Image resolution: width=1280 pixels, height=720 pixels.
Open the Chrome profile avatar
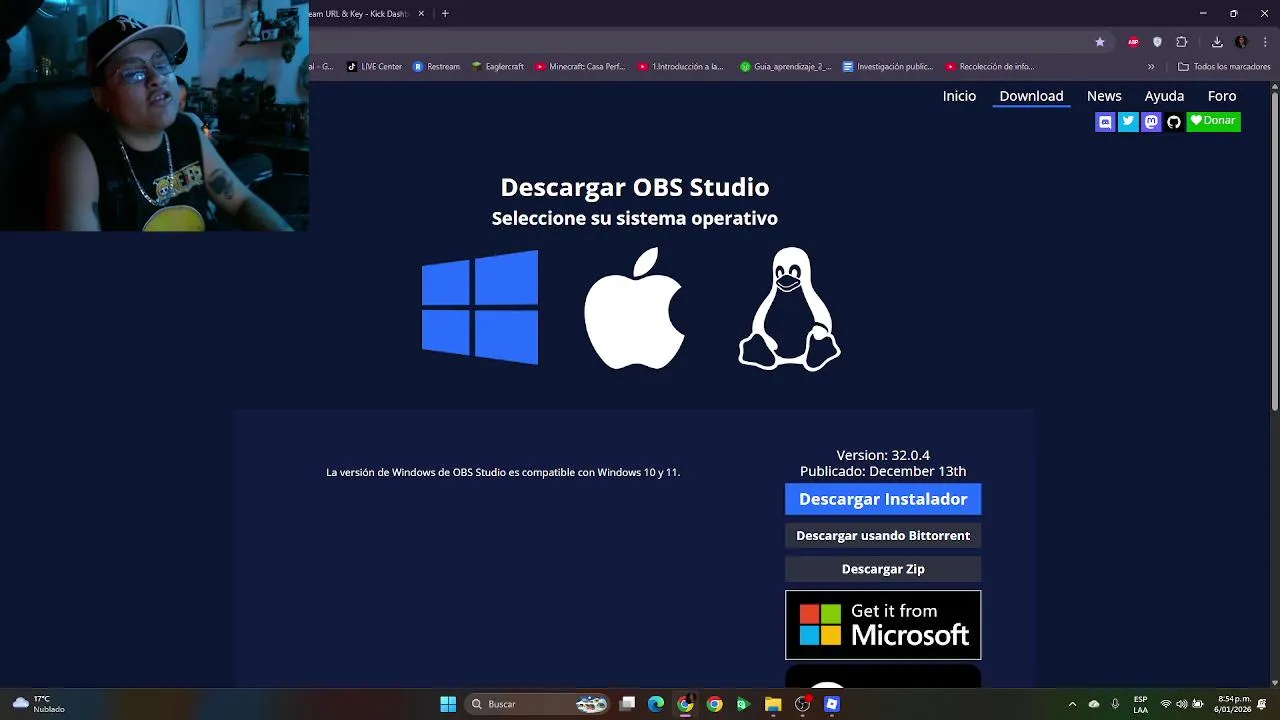coord(1241,42)
